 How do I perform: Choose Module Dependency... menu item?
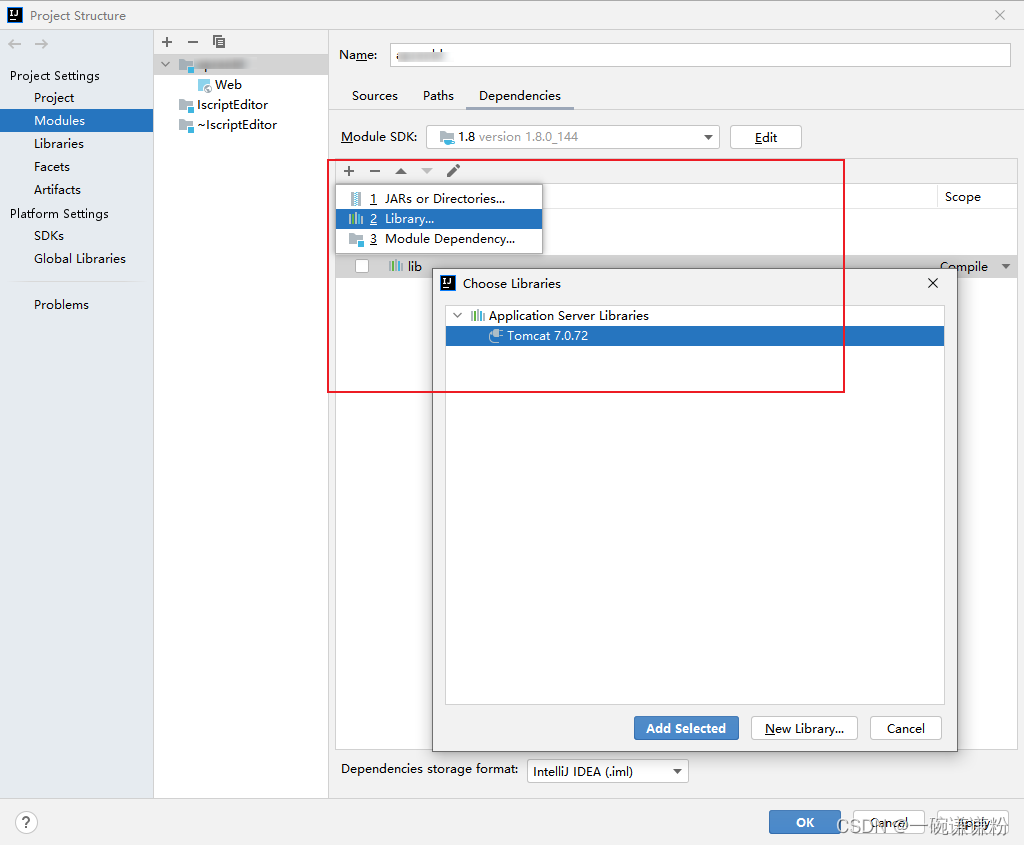439,239
